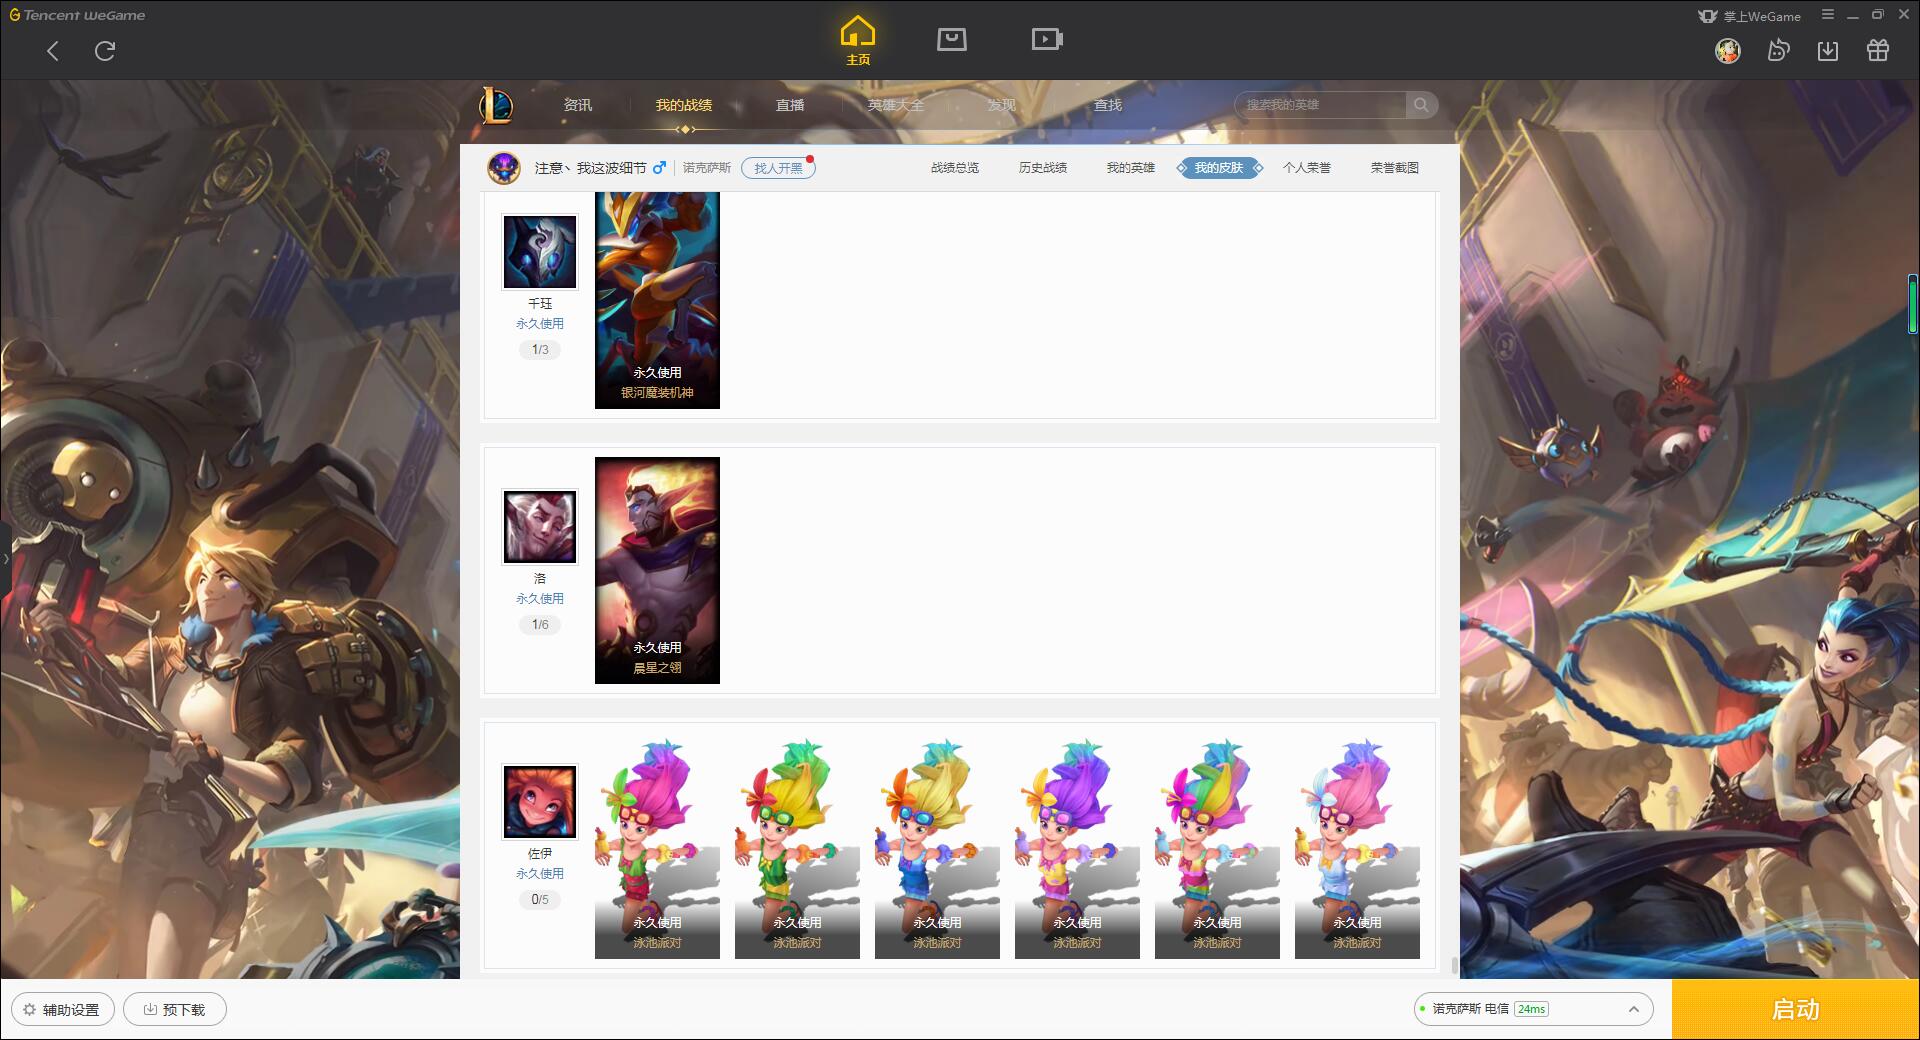Switch to 我的英雄 sub-tab
Image resolution: width=1920 pixels, height=1040 pixels.
pyautogui.click(x=1131, y=168)
